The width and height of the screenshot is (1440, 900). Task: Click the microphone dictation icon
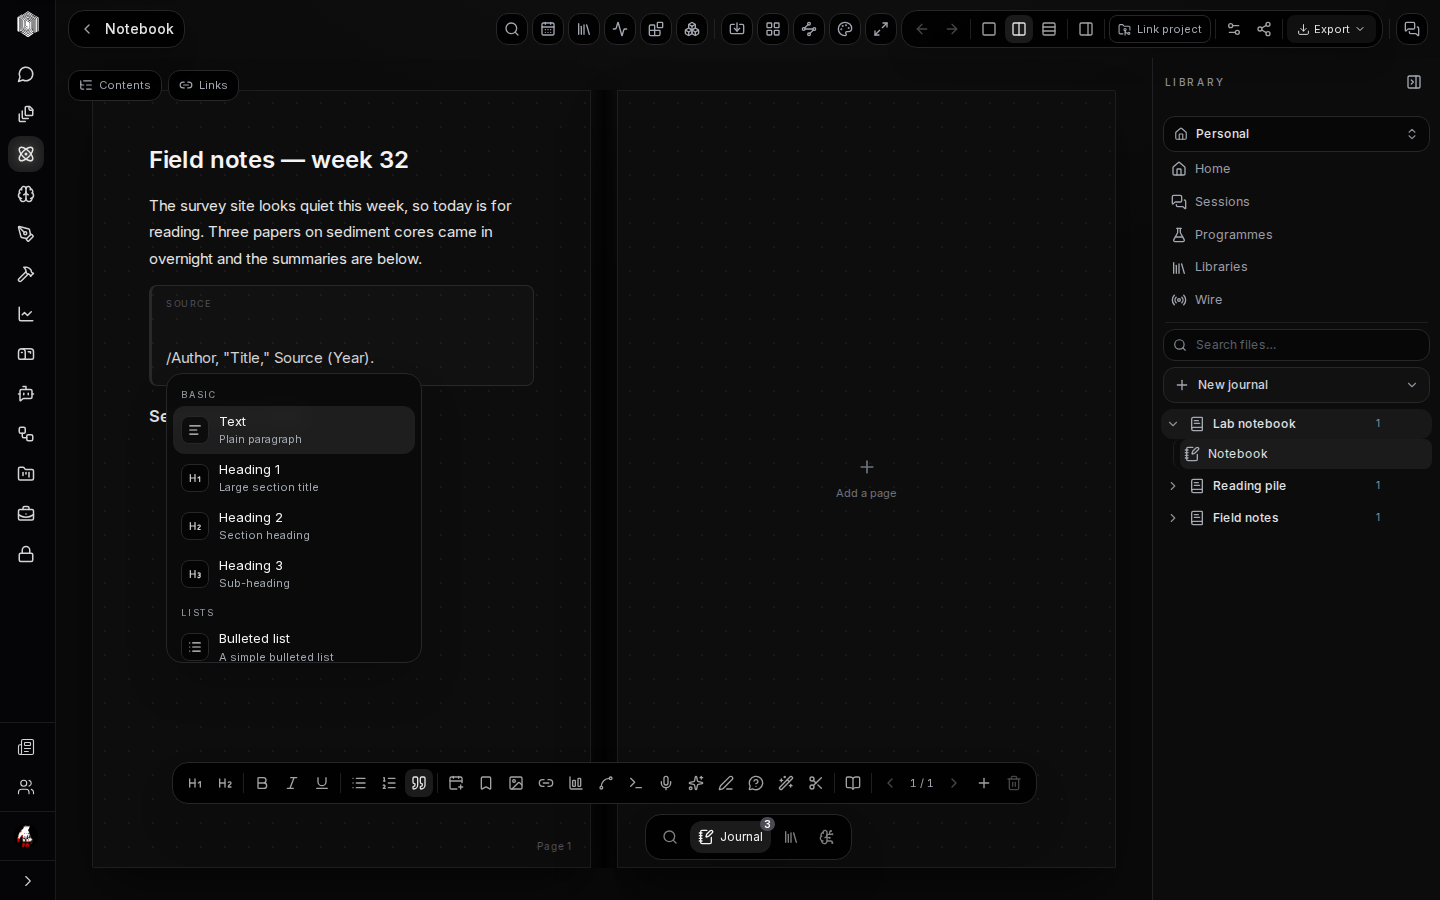tap(666, 783)
